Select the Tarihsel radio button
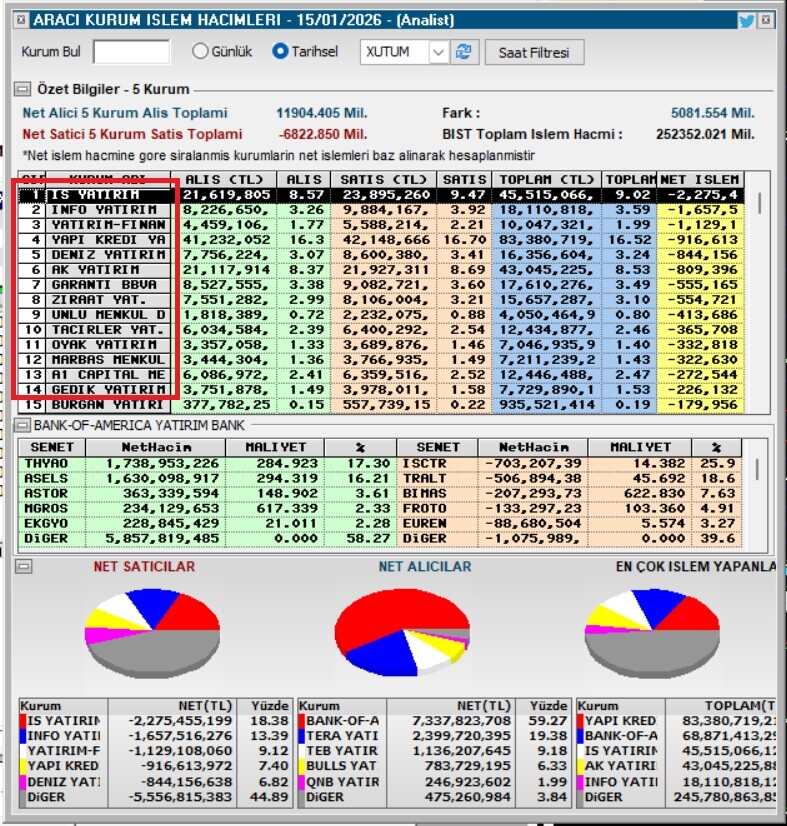The image size is (787, 826). coord(280,52)
